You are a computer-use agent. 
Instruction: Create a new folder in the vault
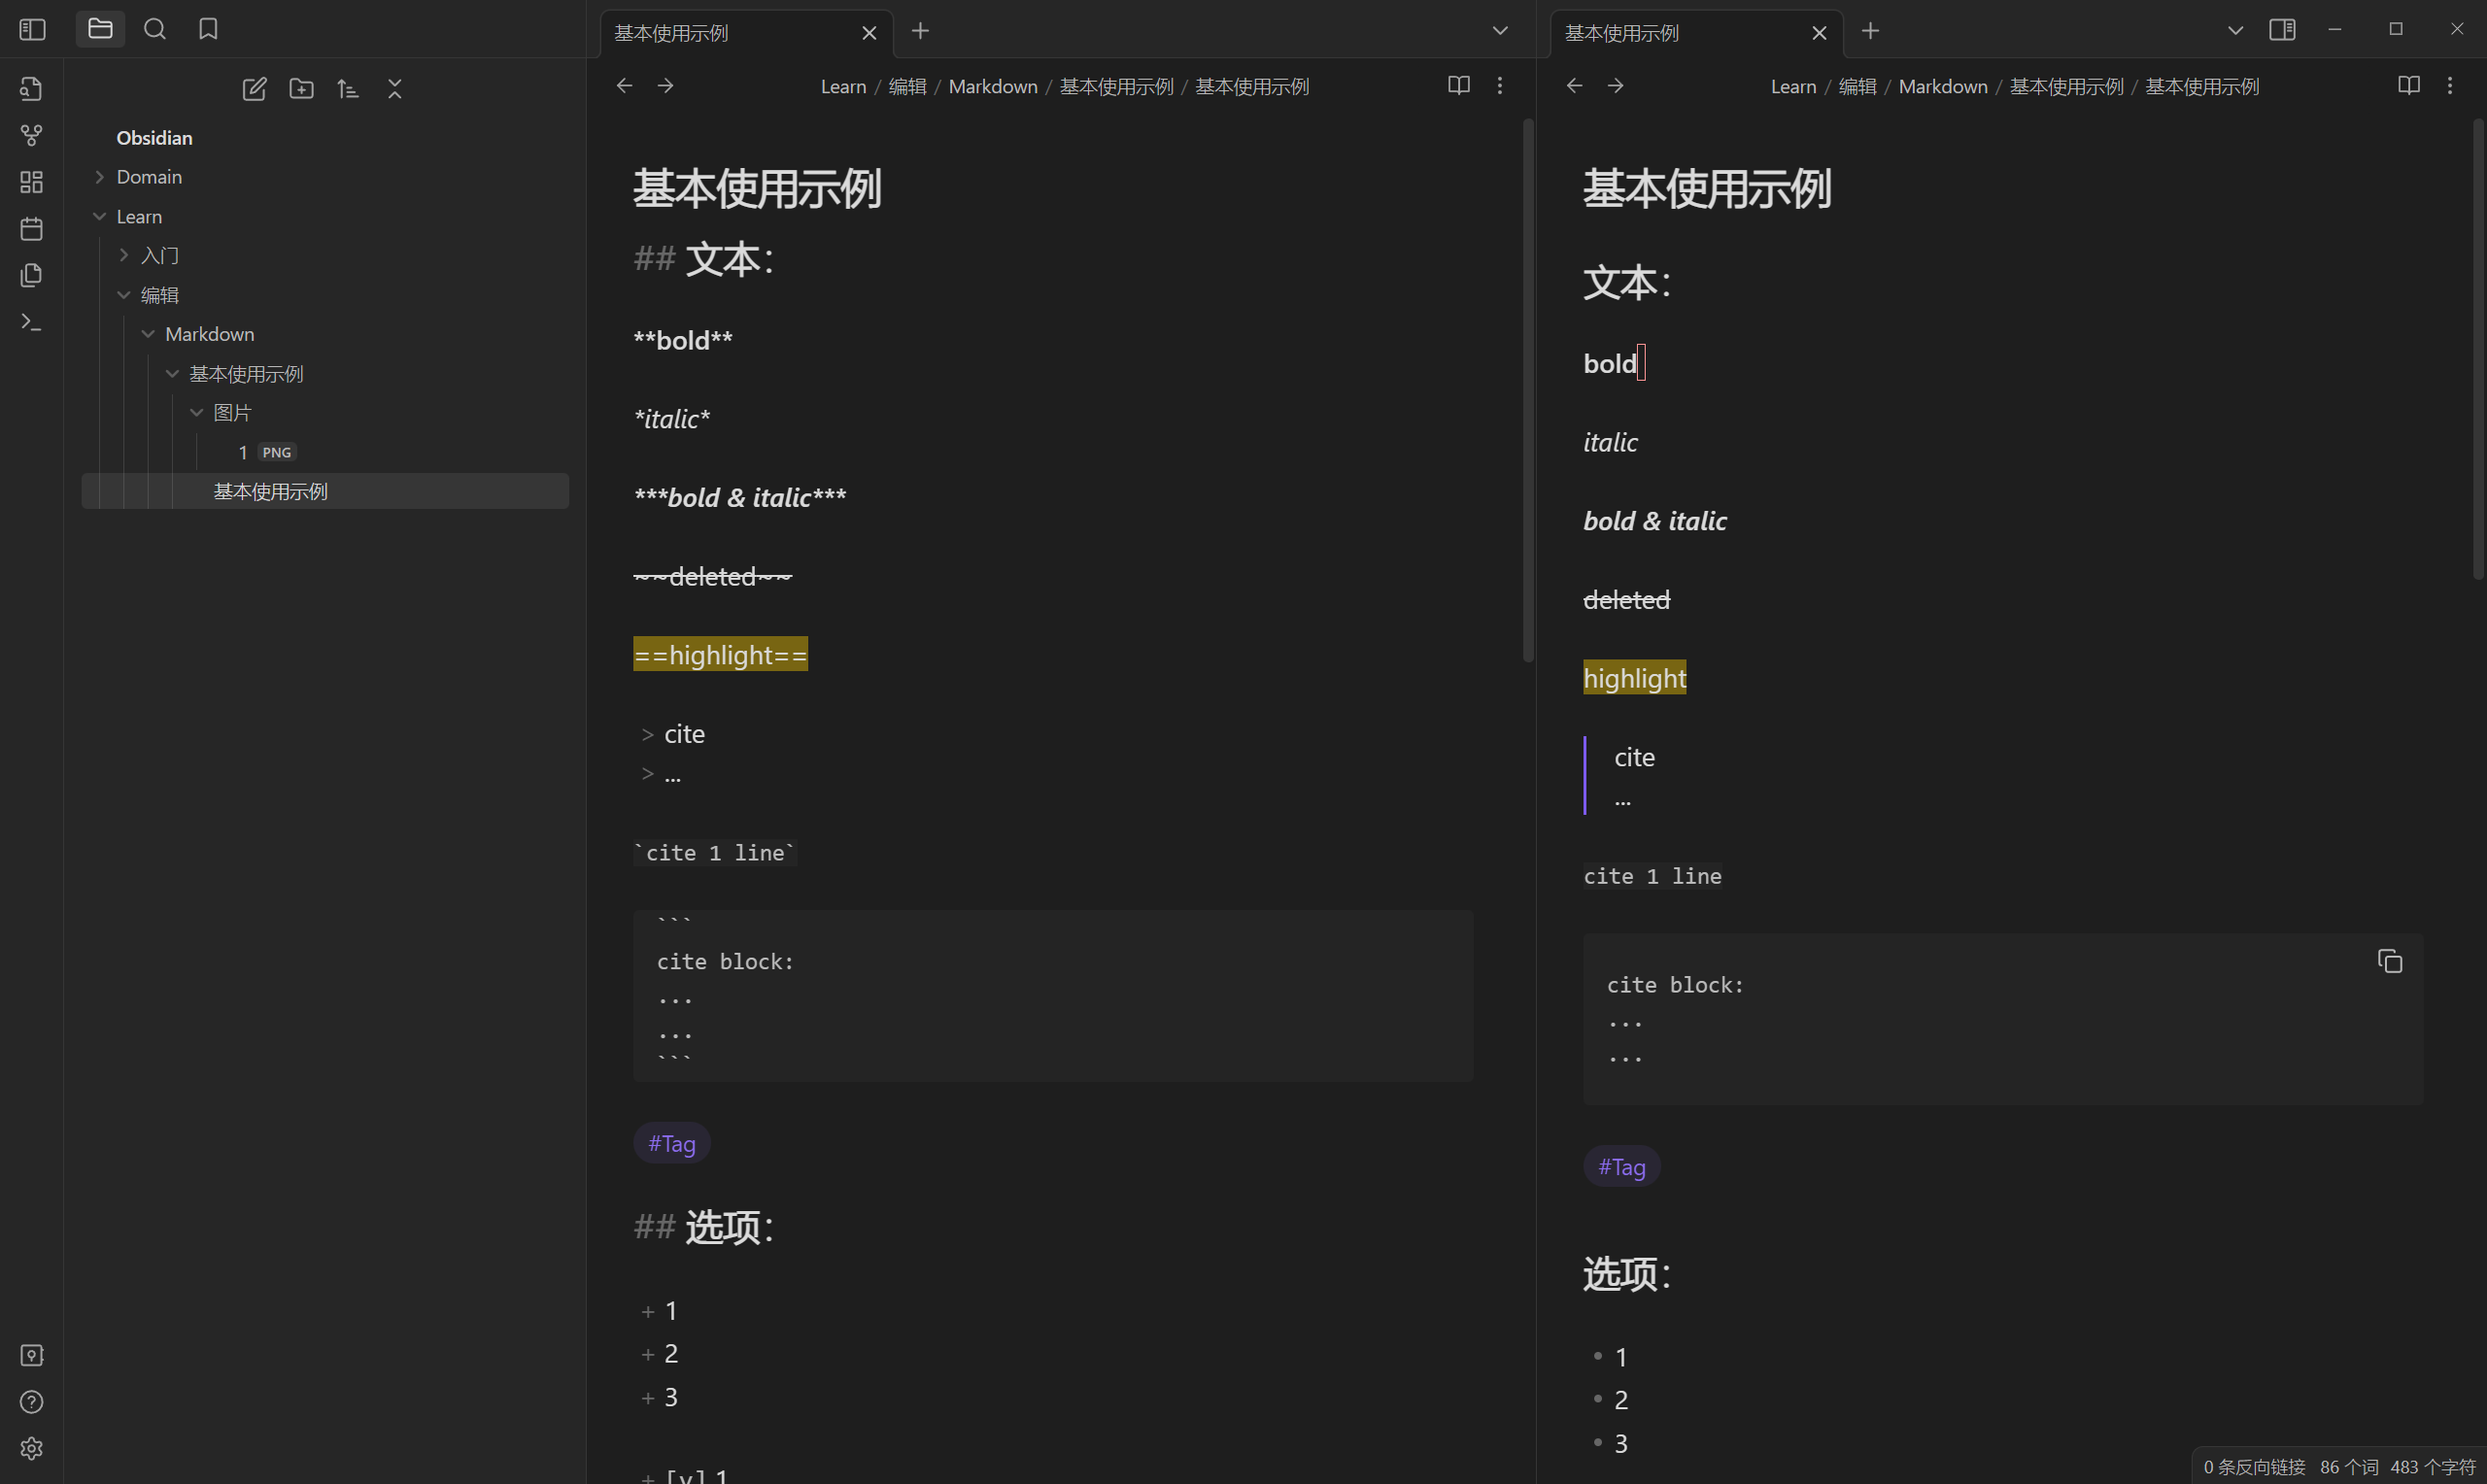pos(302,89)
